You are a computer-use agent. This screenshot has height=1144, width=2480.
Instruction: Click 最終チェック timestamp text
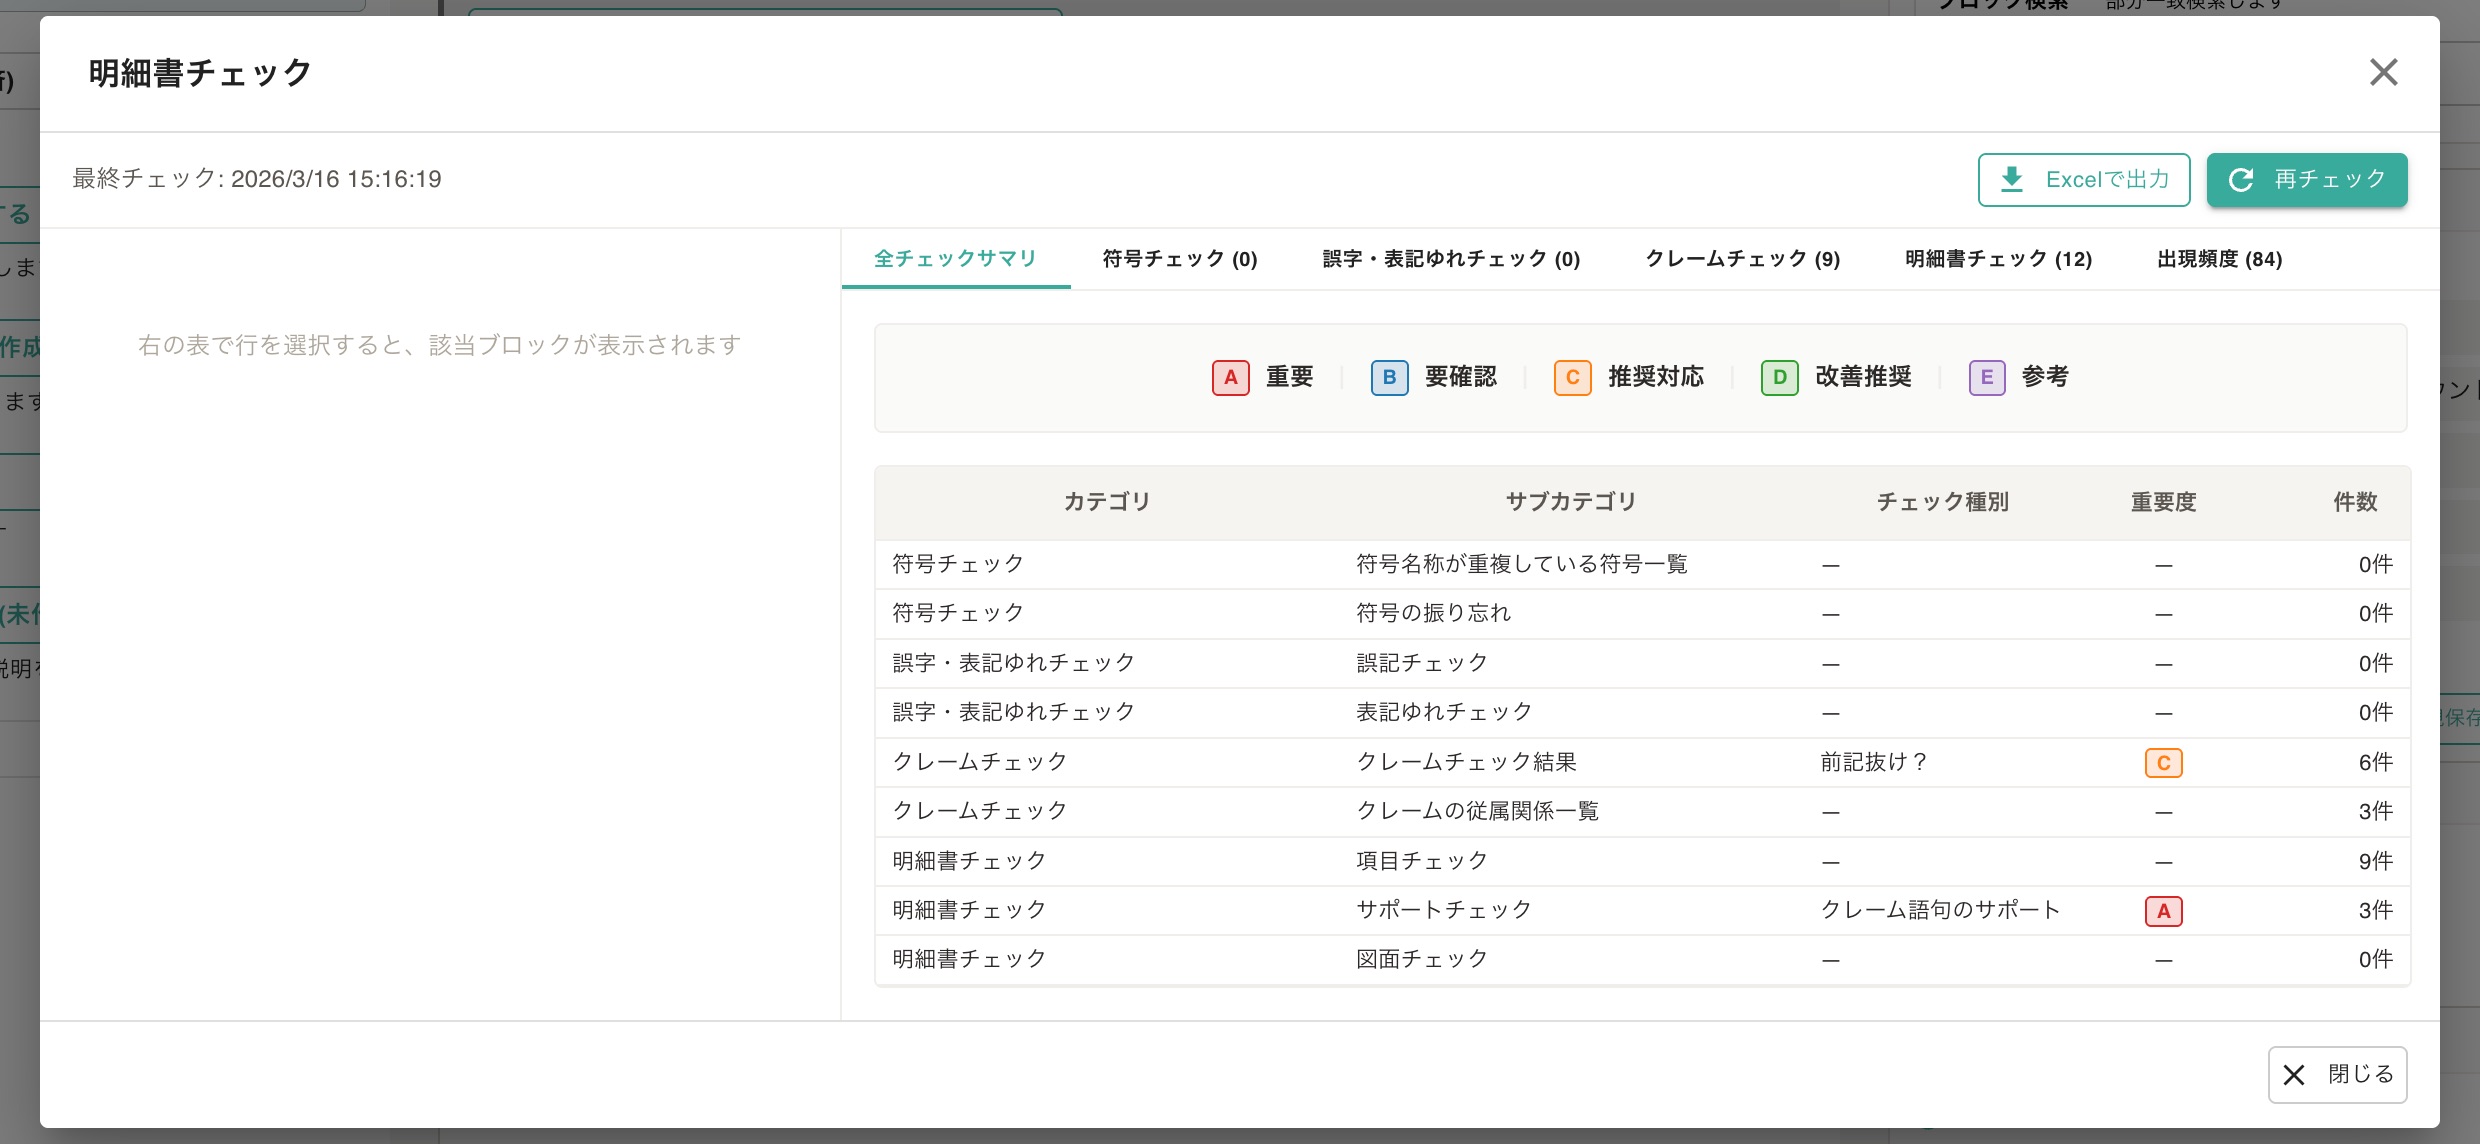pos(257,179)
